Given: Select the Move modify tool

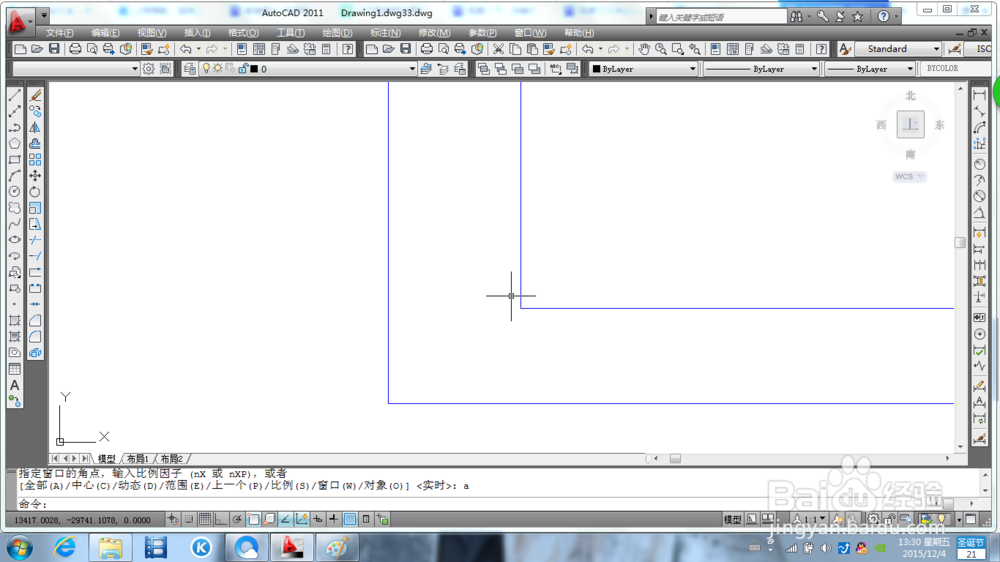Looking at the screenshot, I should point(35,175).
